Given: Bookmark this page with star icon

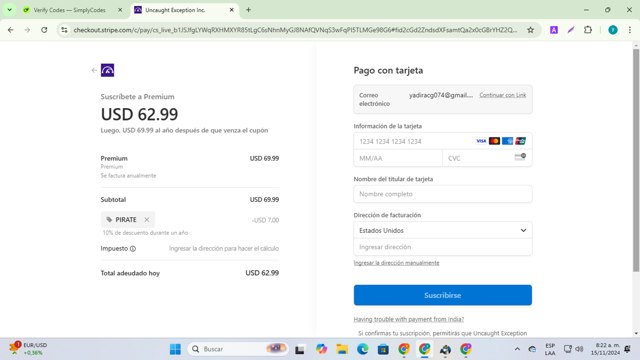Looking at the screenshot, I should [x=530, y=30].
